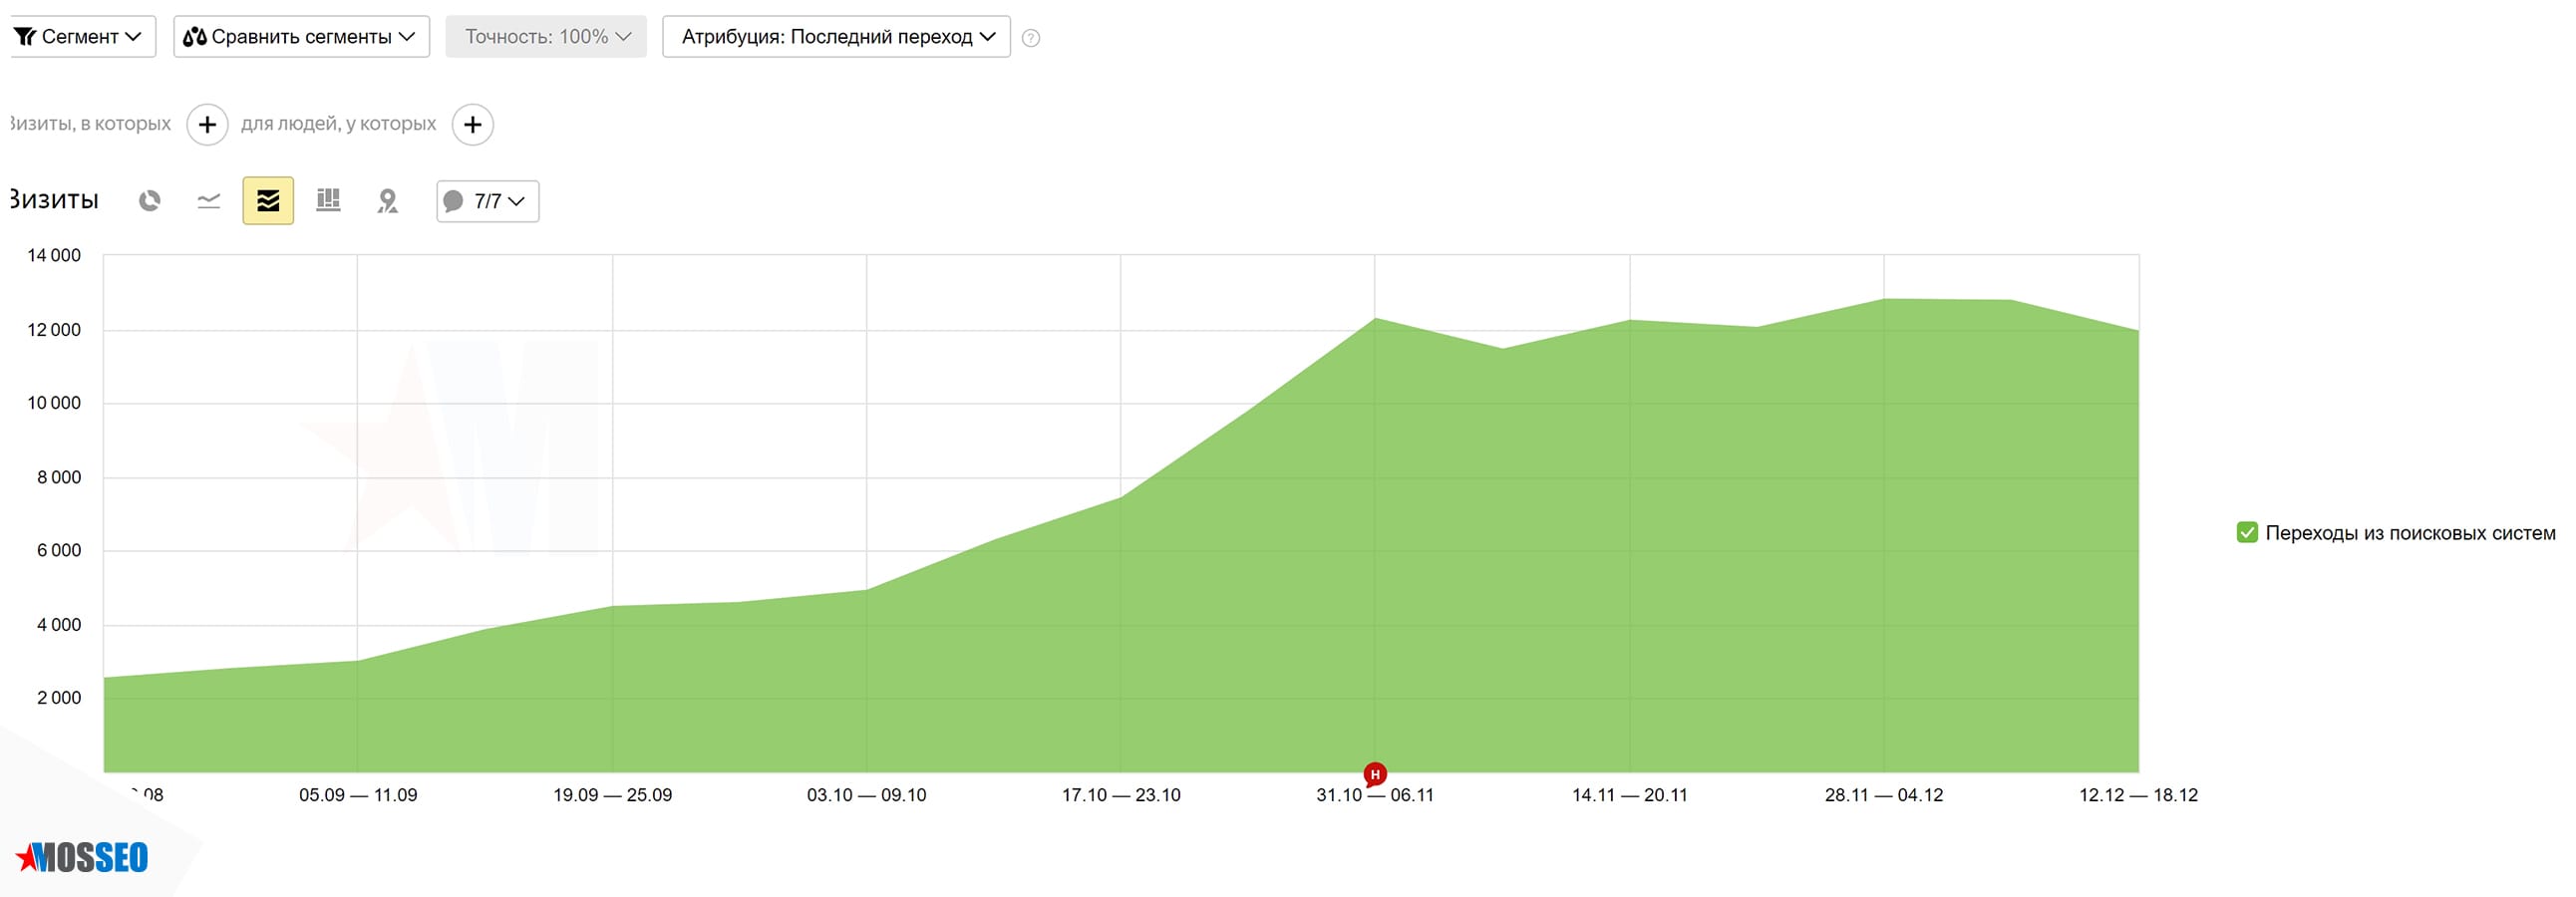Click the '28.11 — 04.12' axis label

pos(1884,795)
